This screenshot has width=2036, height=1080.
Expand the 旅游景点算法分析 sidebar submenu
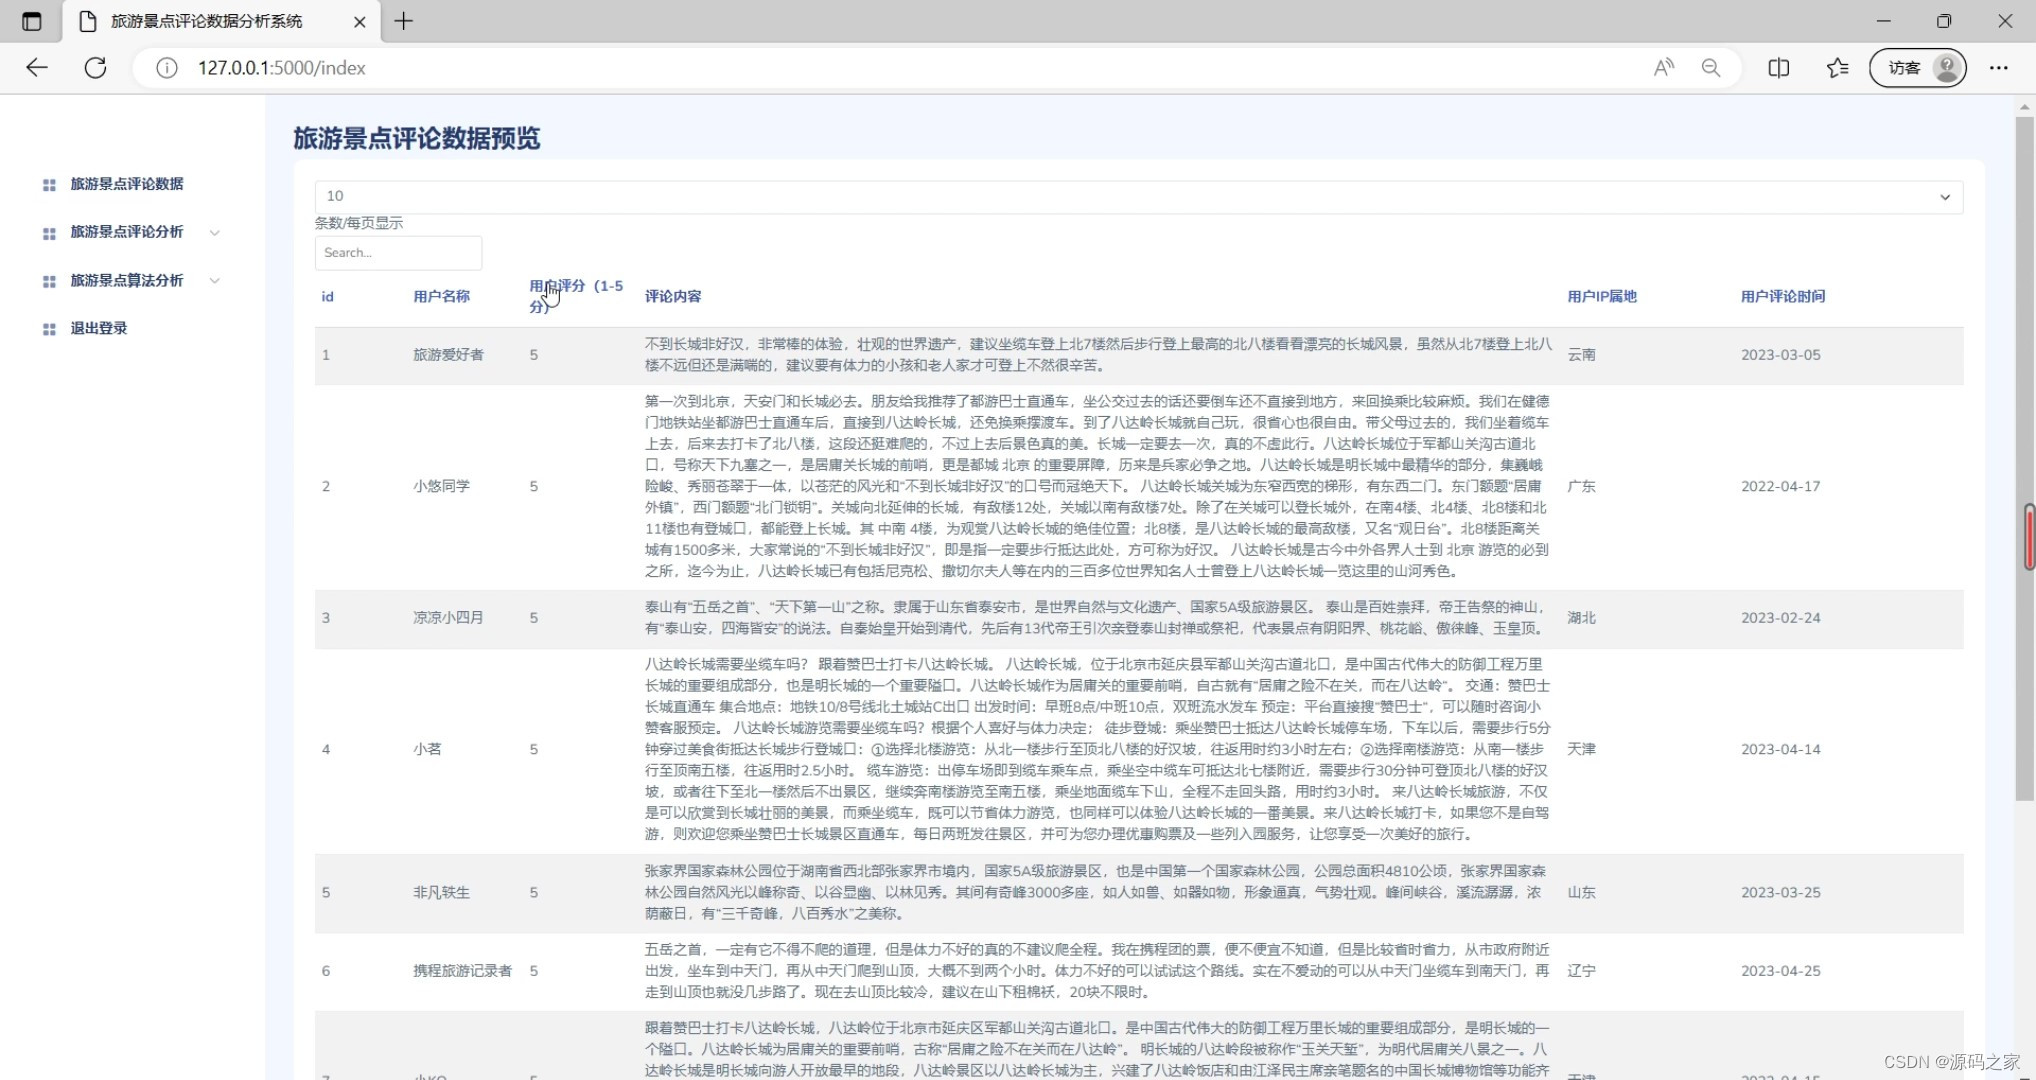click(127, 281)
